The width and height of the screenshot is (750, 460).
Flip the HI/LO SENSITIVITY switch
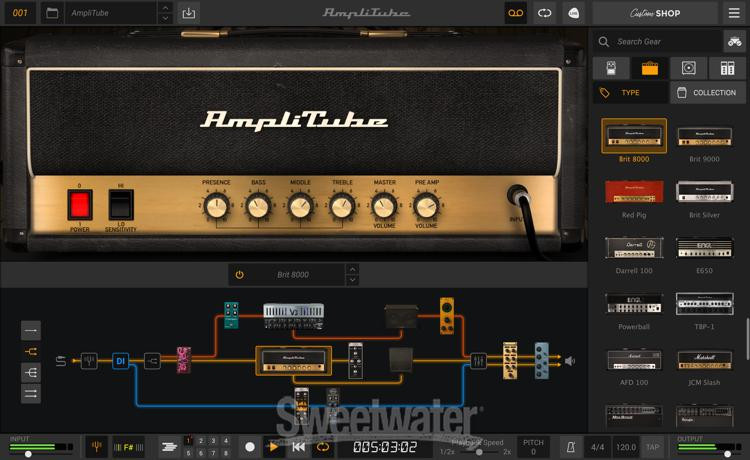pyautogui.click(x=121, y=205)
